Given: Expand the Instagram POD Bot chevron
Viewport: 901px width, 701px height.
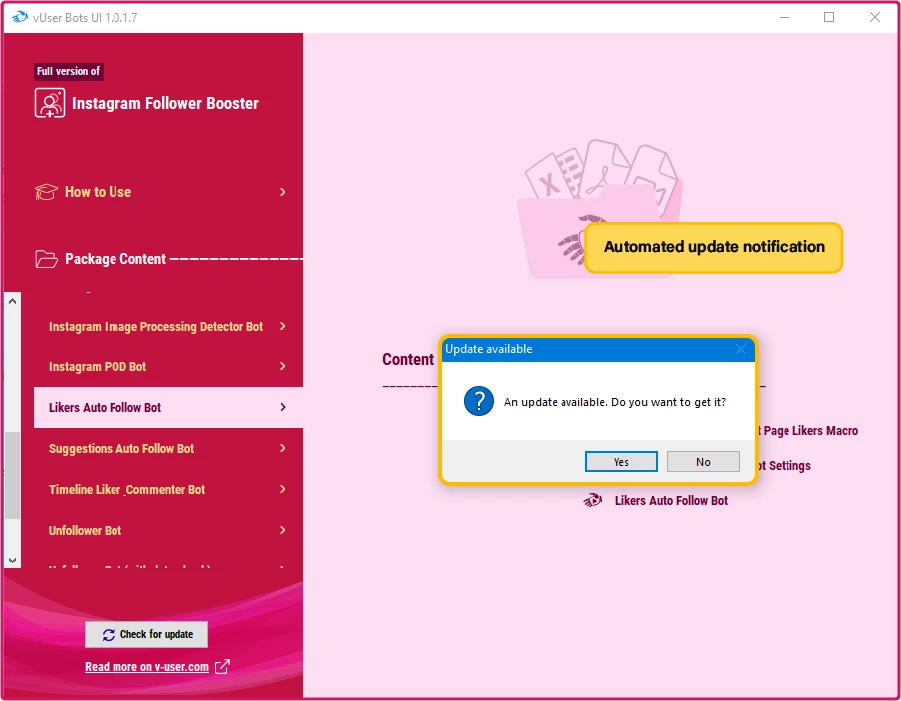Looking at the screenshot, I should point(283,366).
